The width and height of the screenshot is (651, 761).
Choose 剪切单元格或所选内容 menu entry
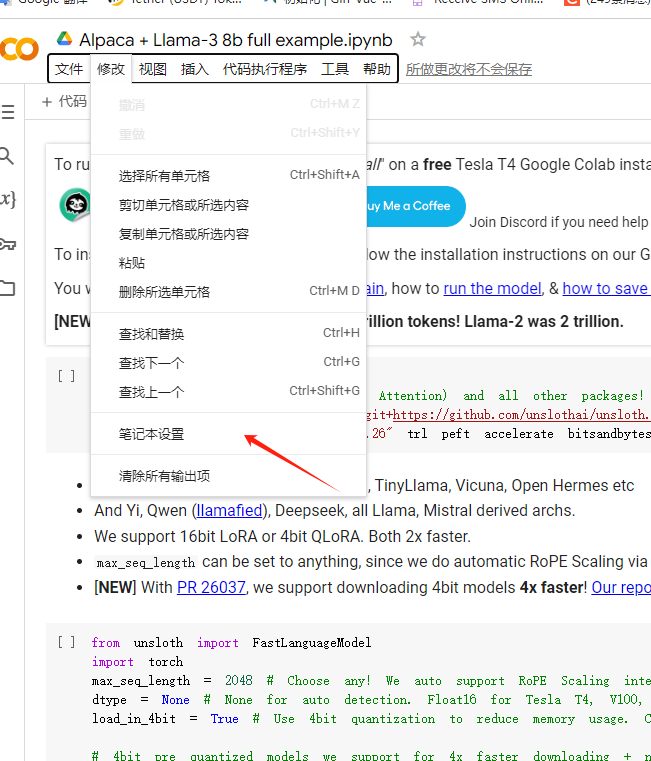[228, 205]
